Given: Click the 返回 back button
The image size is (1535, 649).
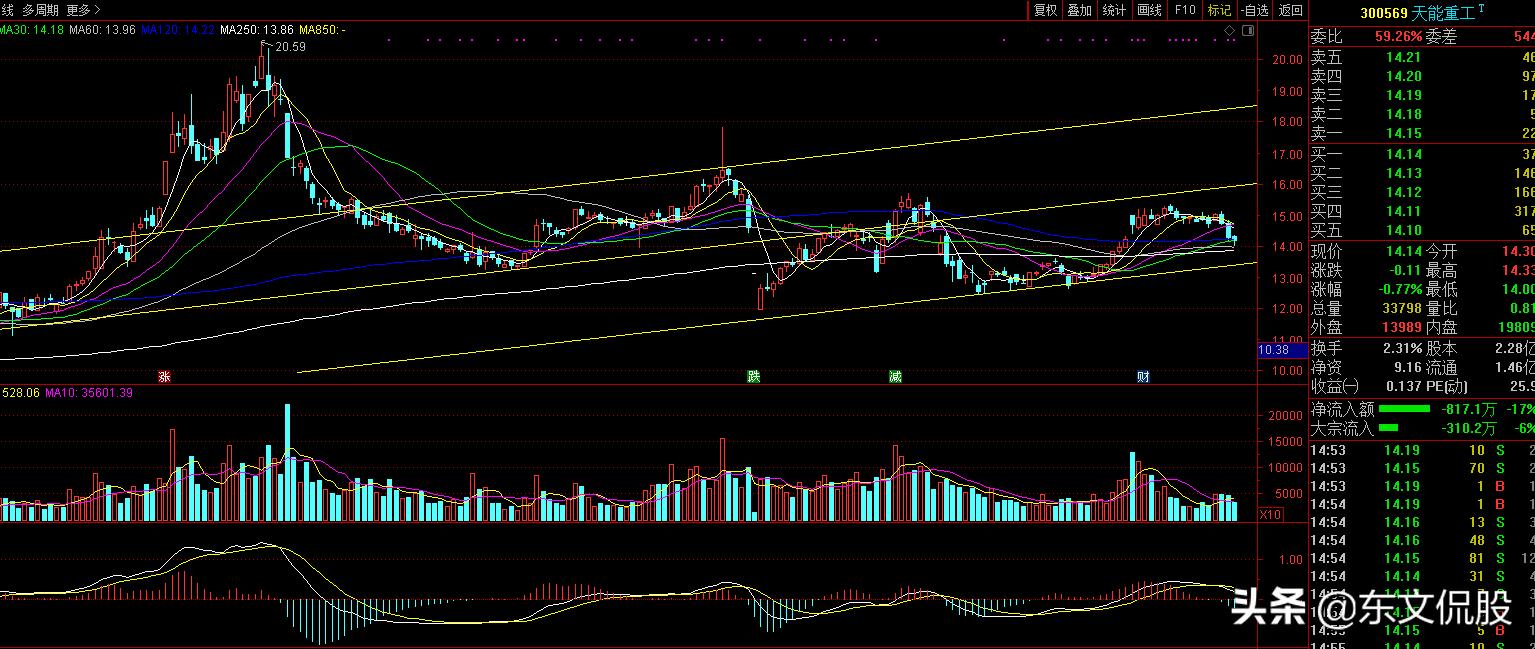Looking at the screenshot, I should click(x=1290, y=10).
